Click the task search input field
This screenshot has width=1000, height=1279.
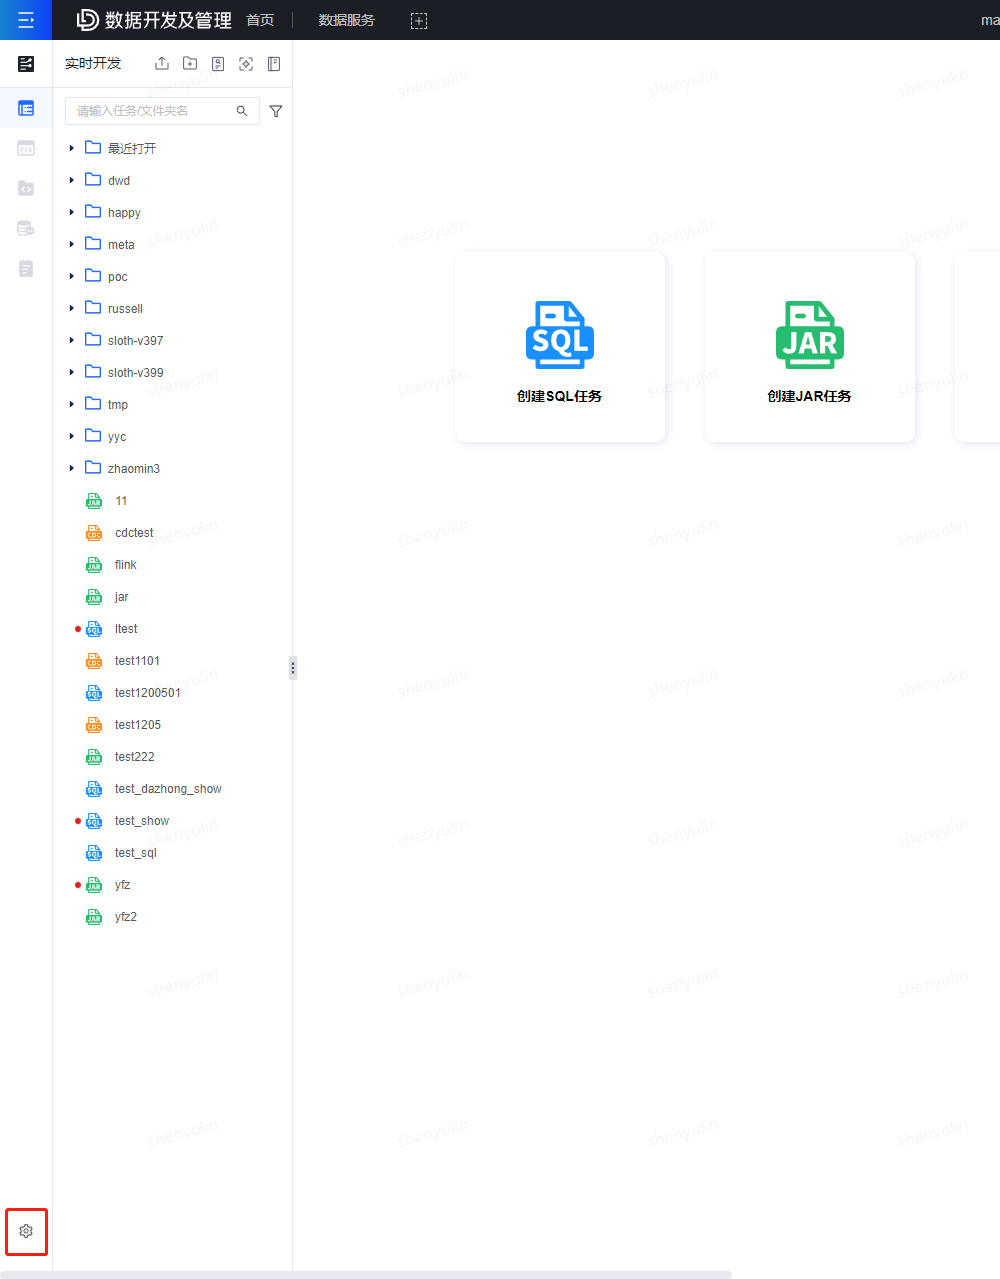[150, 111]
